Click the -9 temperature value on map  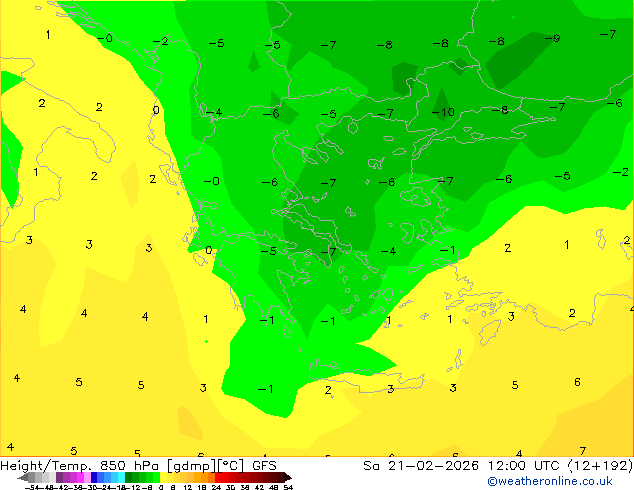point(552,38)
